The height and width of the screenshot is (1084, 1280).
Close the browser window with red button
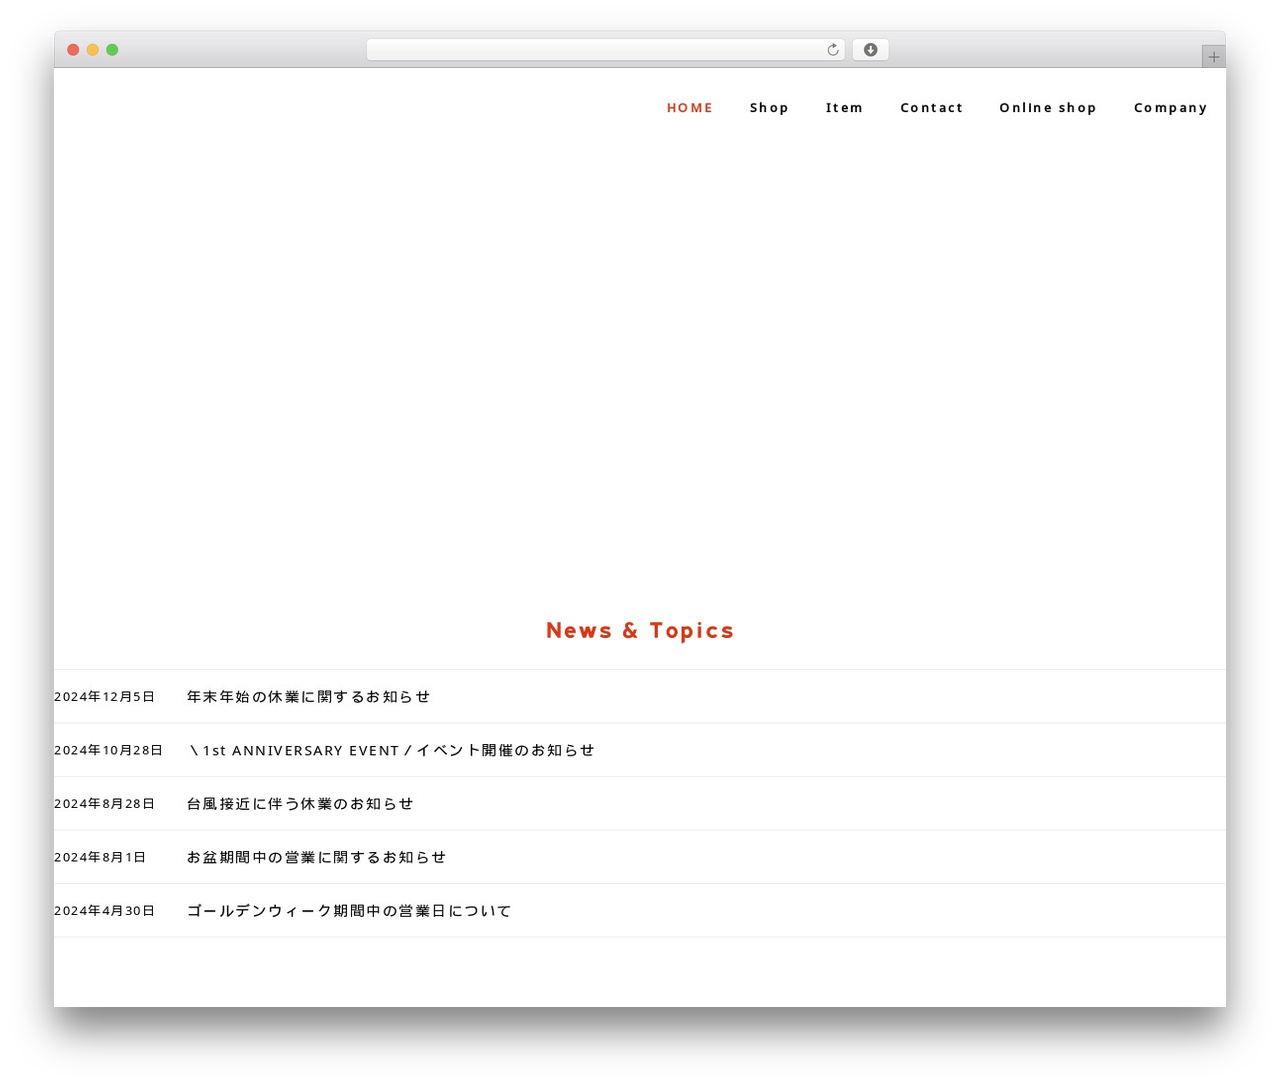(73, 50)
